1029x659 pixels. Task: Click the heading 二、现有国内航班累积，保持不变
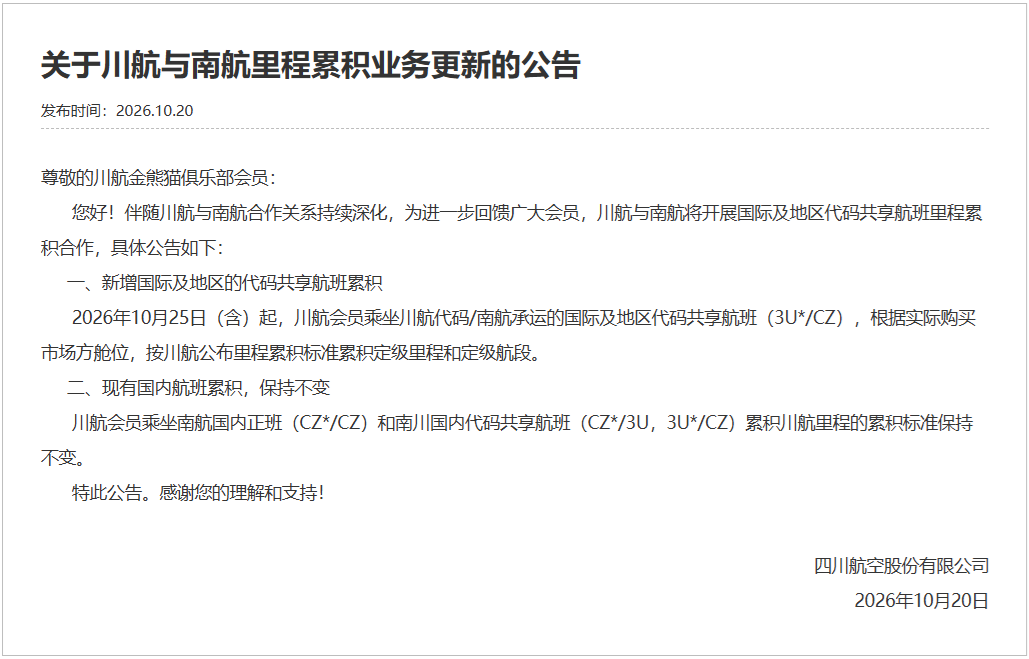point(198,388)
